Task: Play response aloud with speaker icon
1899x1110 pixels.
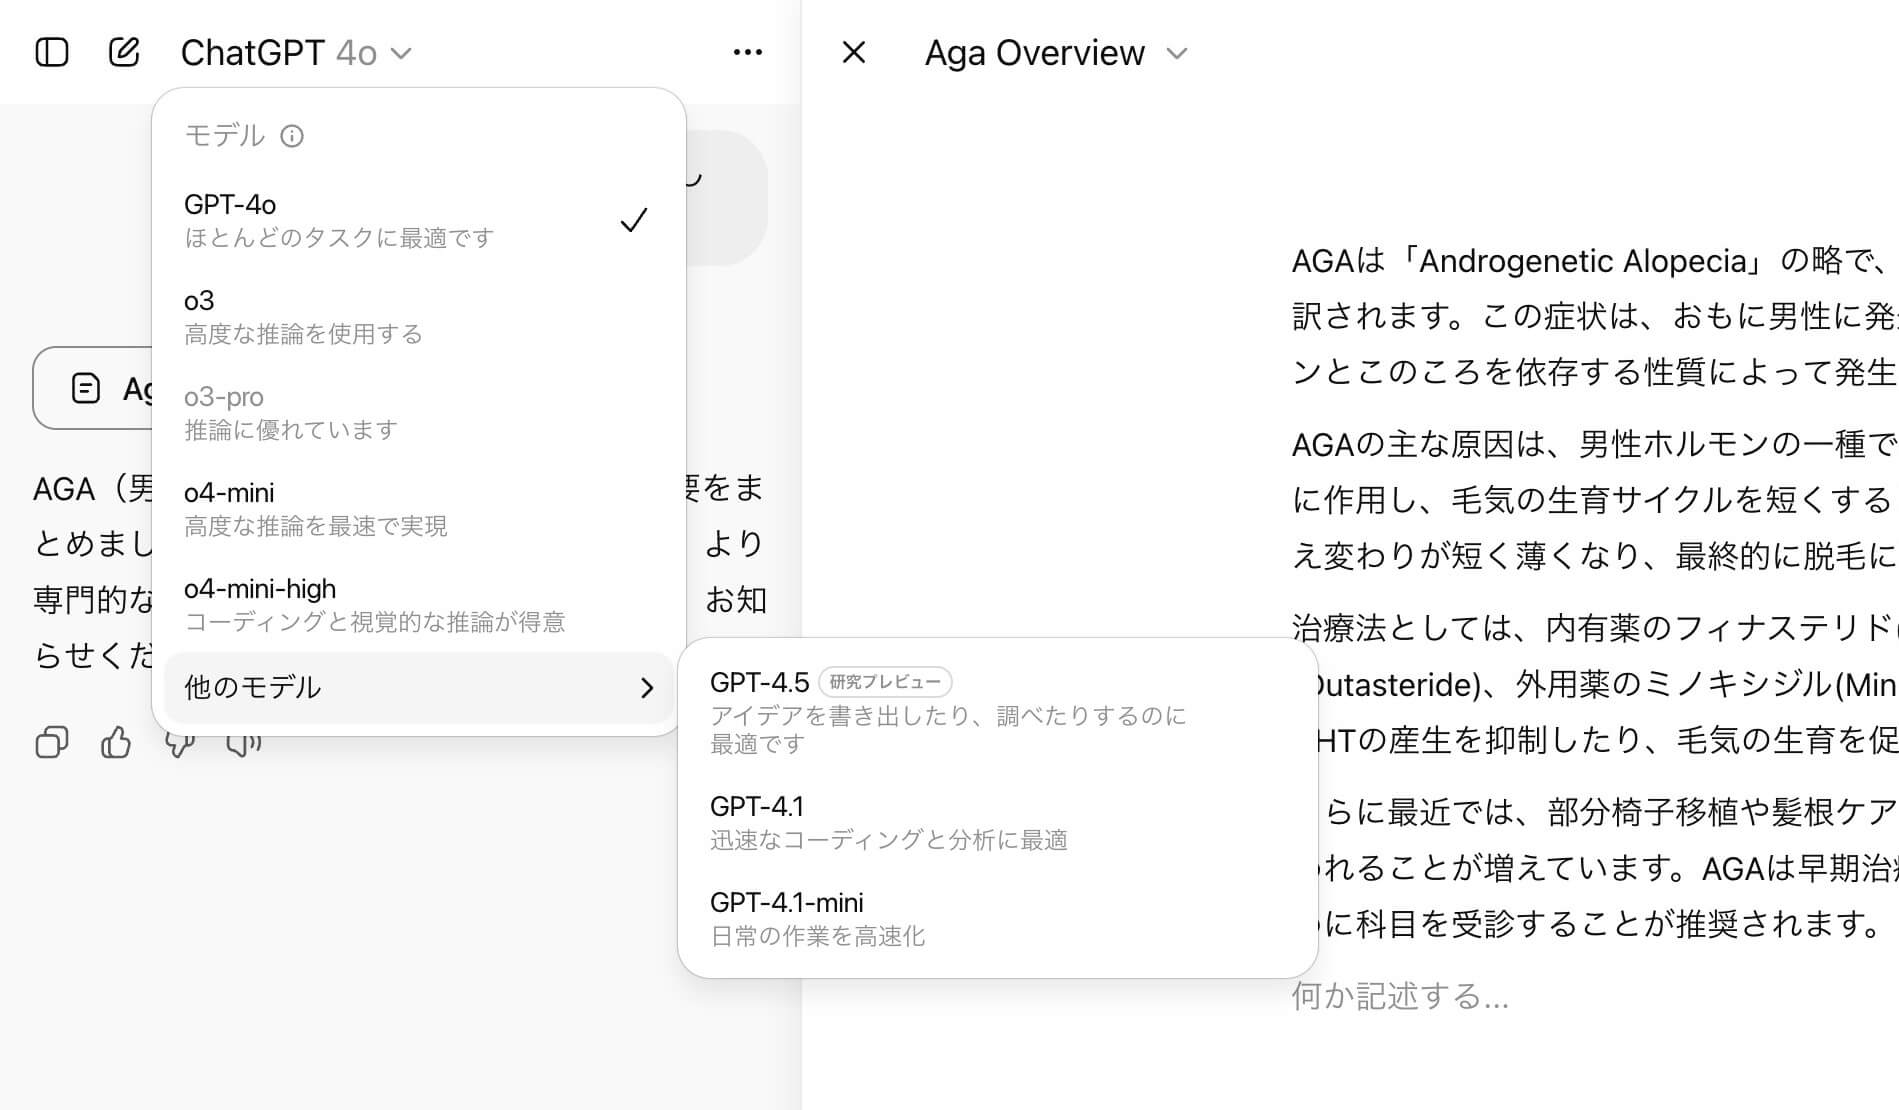Action: (244, 744)
